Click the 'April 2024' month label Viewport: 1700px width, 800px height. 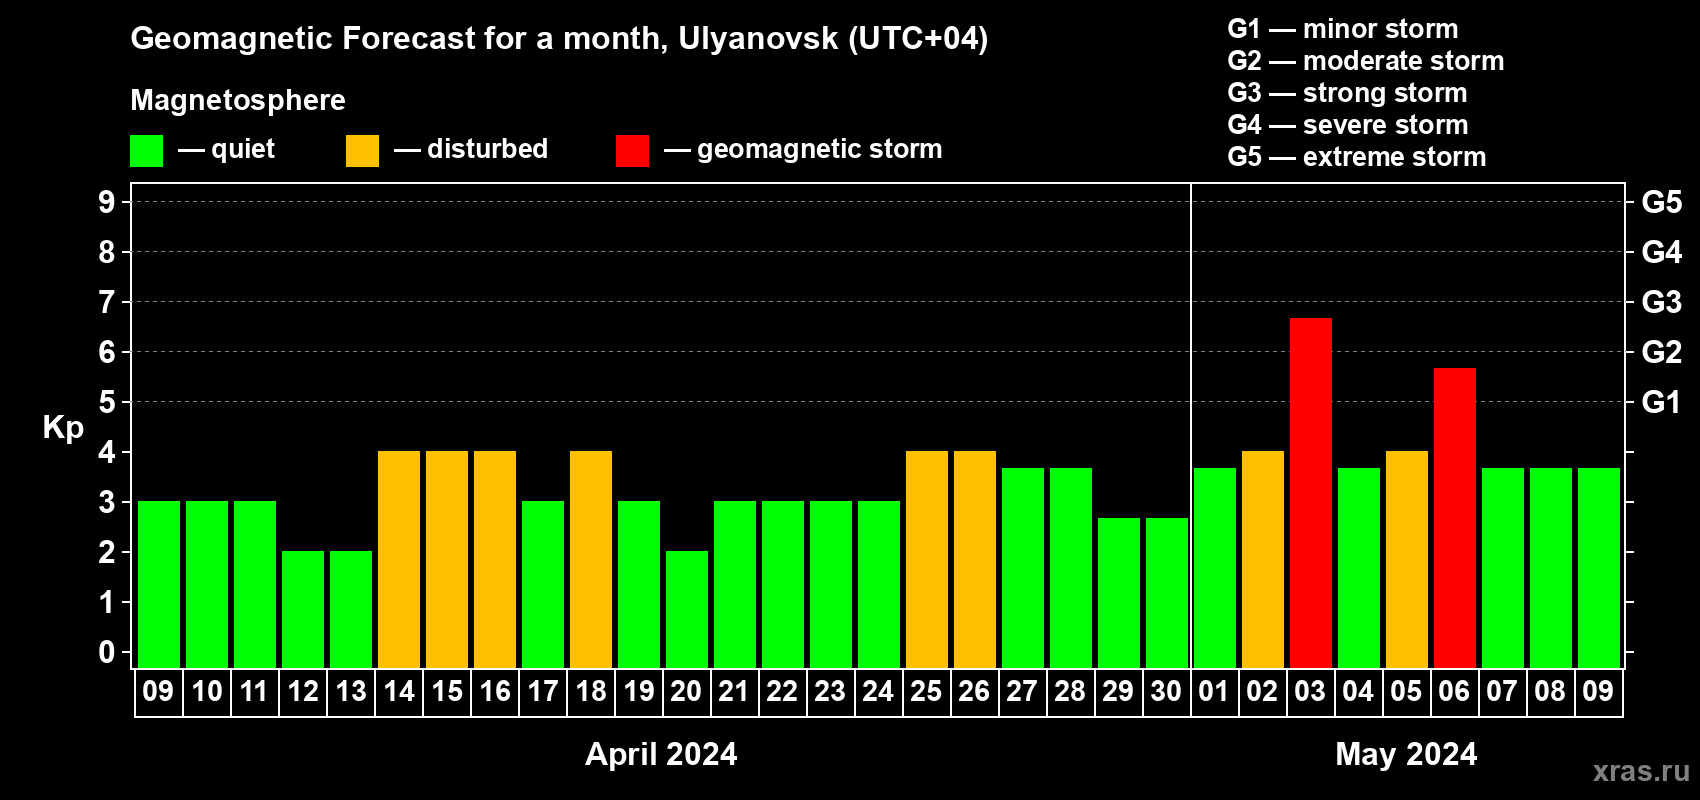[661, 754]
